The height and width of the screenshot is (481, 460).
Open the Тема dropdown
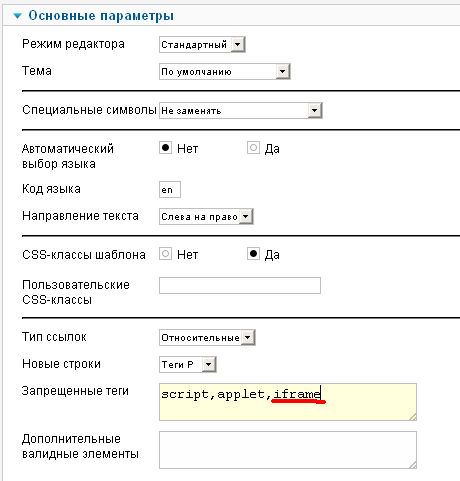[x=224, y=71]
